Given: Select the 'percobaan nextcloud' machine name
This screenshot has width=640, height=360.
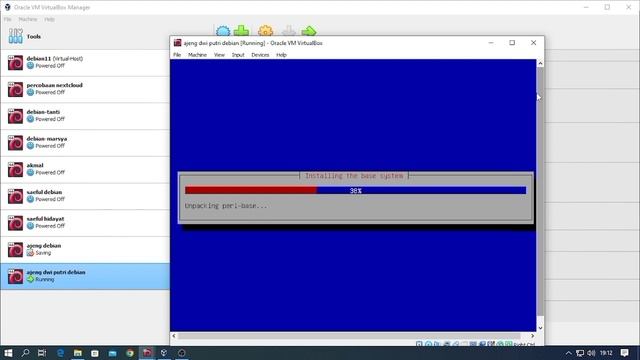Looking at the screenshot, I should click(x=55, y=85).
